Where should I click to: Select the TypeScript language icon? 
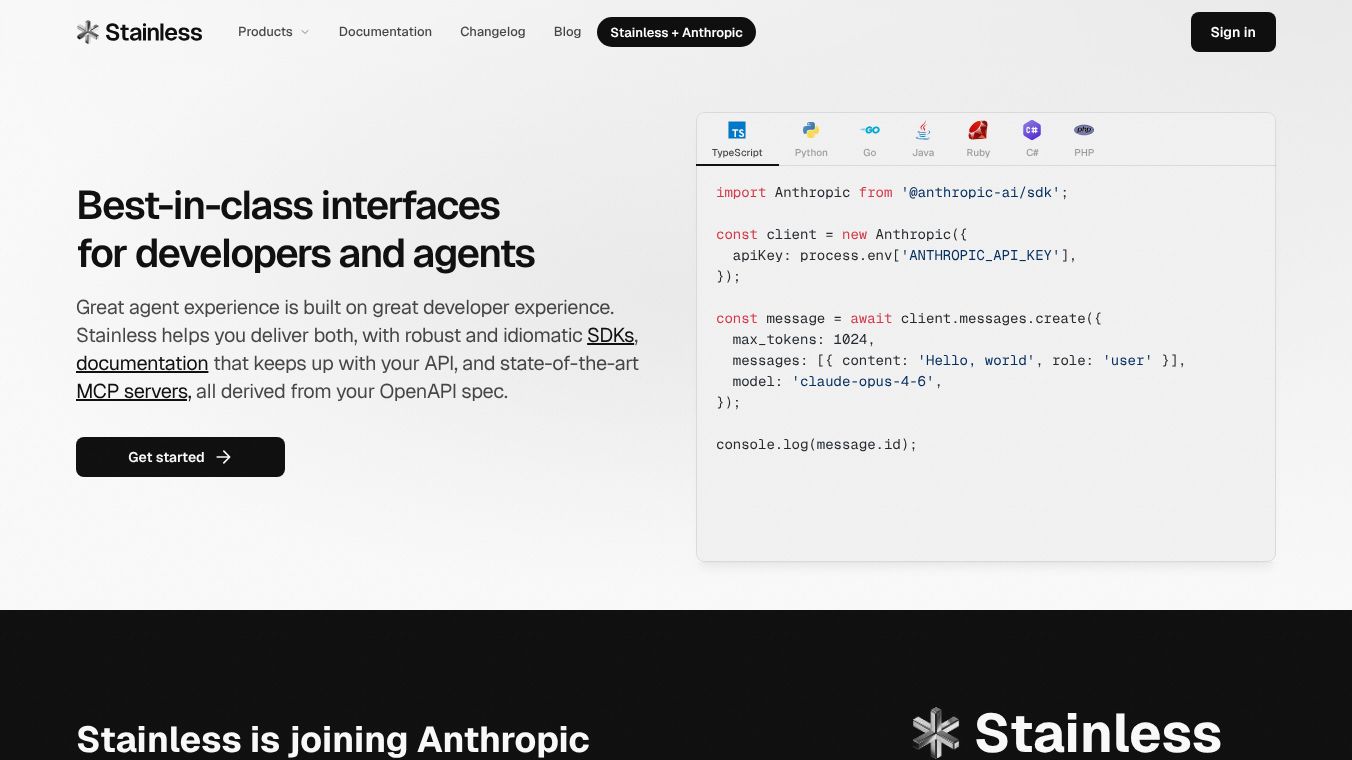point(737,131)
